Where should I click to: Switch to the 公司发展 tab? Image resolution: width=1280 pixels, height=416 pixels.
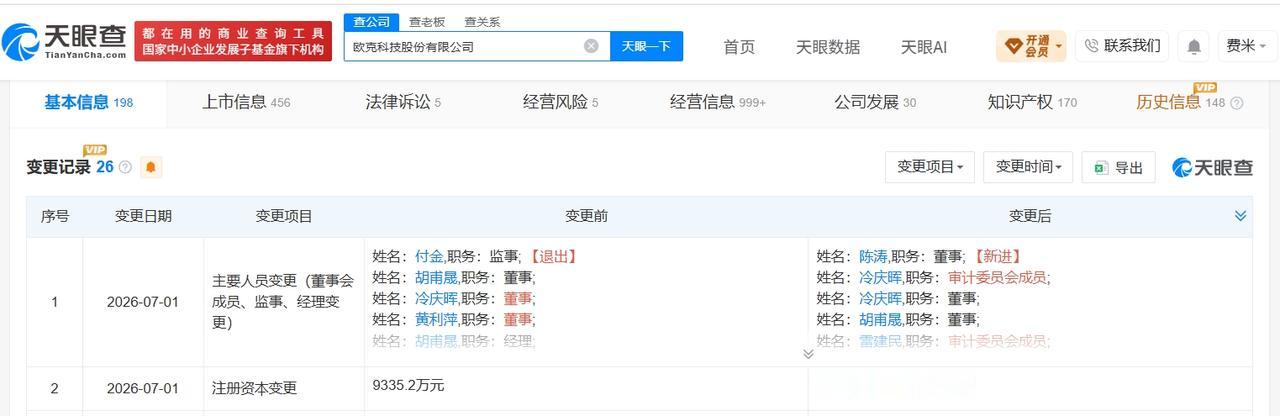click(x=875, y=102)
